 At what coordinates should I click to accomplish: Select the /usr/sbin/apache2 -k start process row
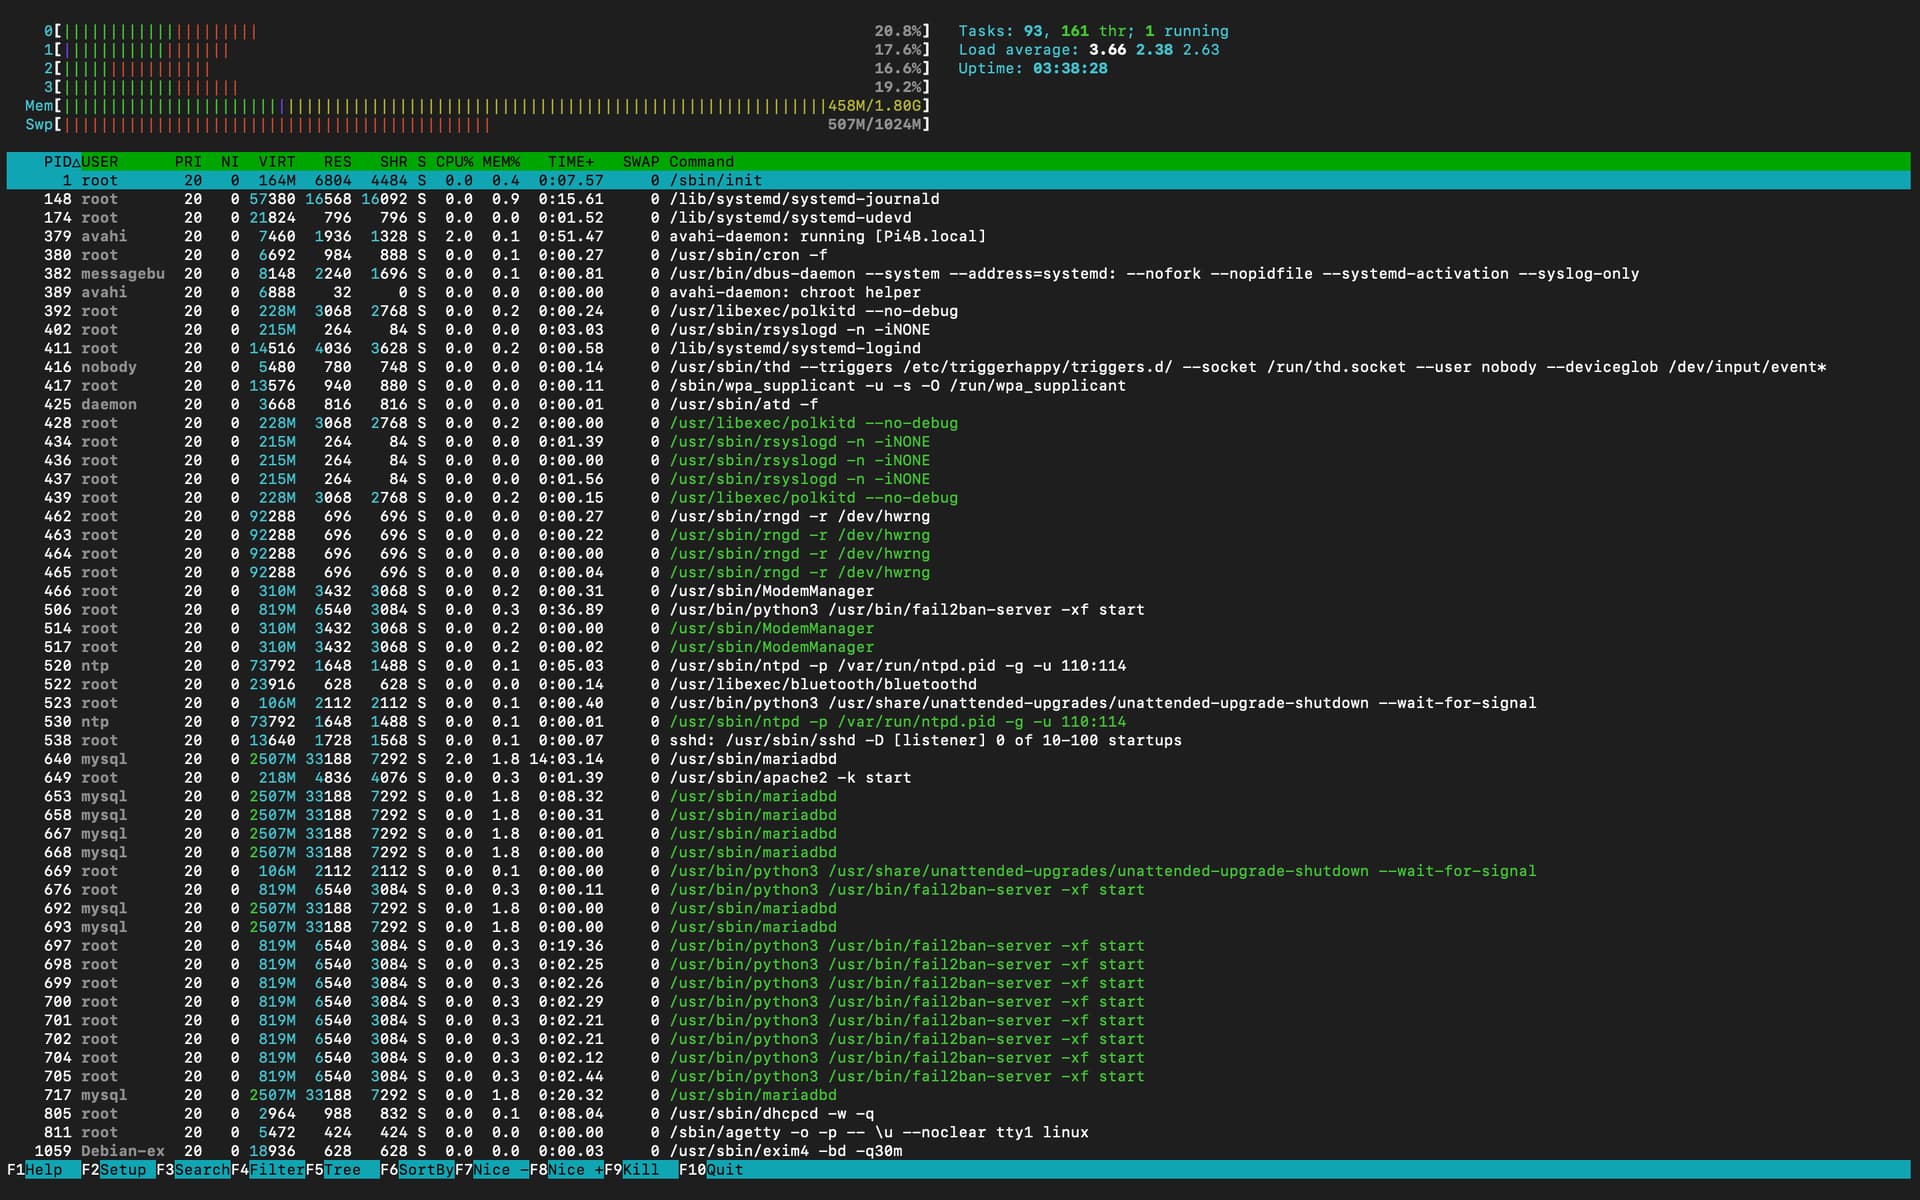click(789, 778)
